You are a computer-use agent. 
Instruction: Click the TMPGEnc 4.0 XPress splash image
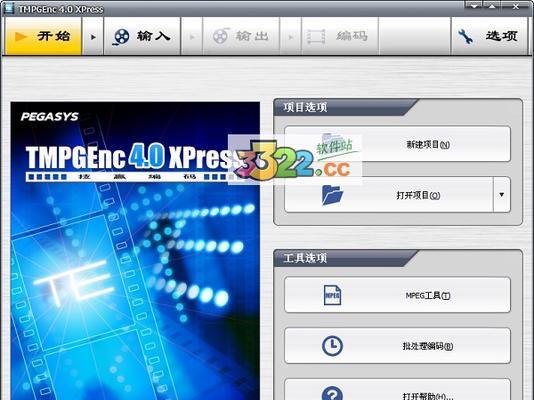(x=135, y=251)
